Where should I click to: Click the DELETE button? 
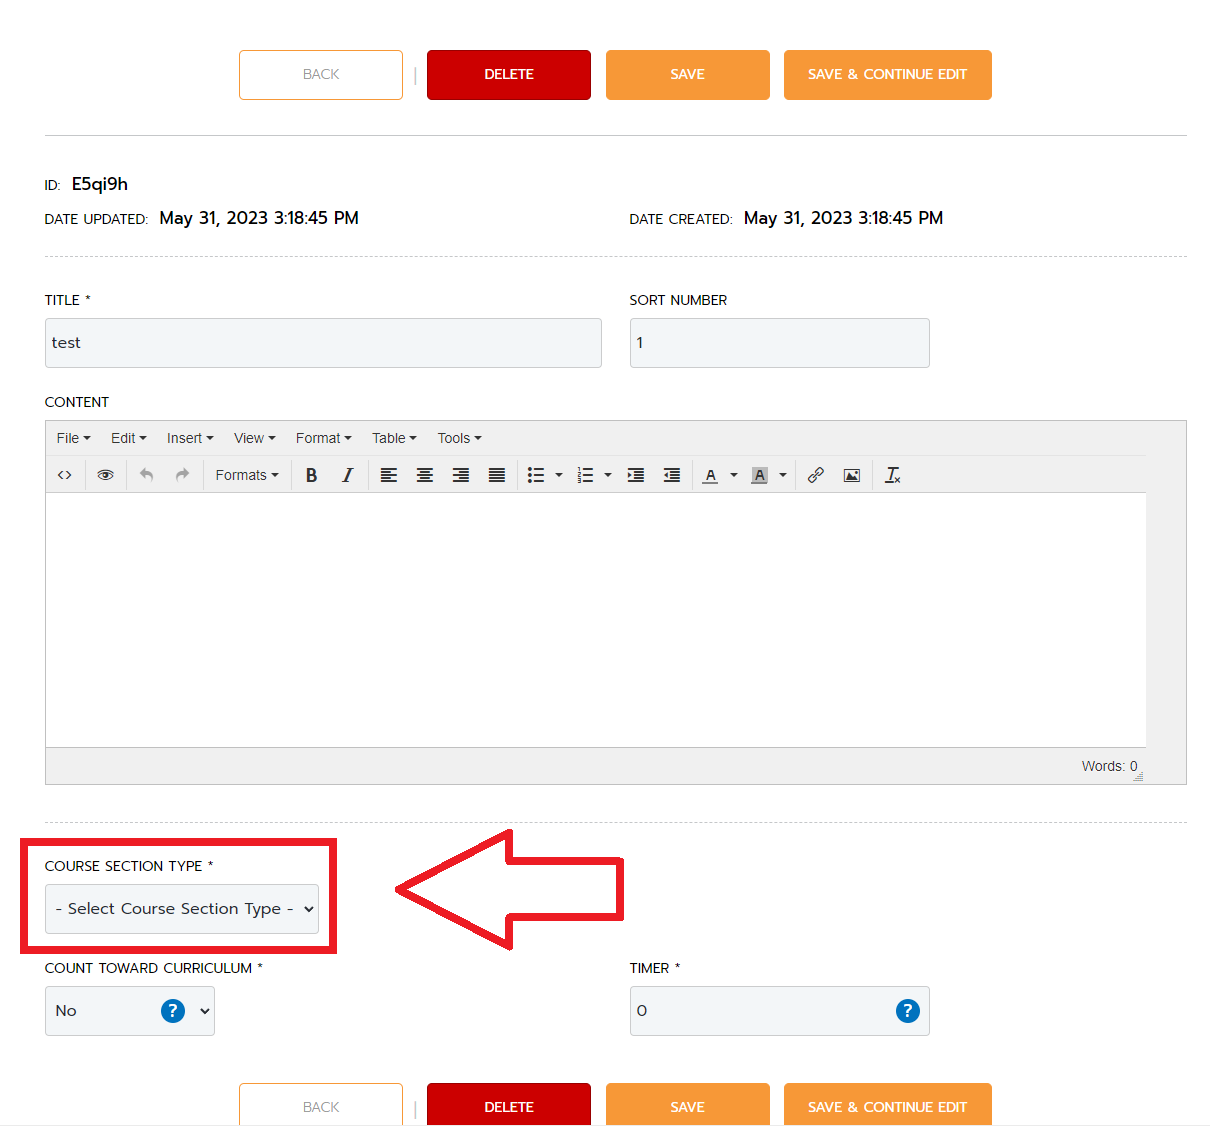click(508, 74)
